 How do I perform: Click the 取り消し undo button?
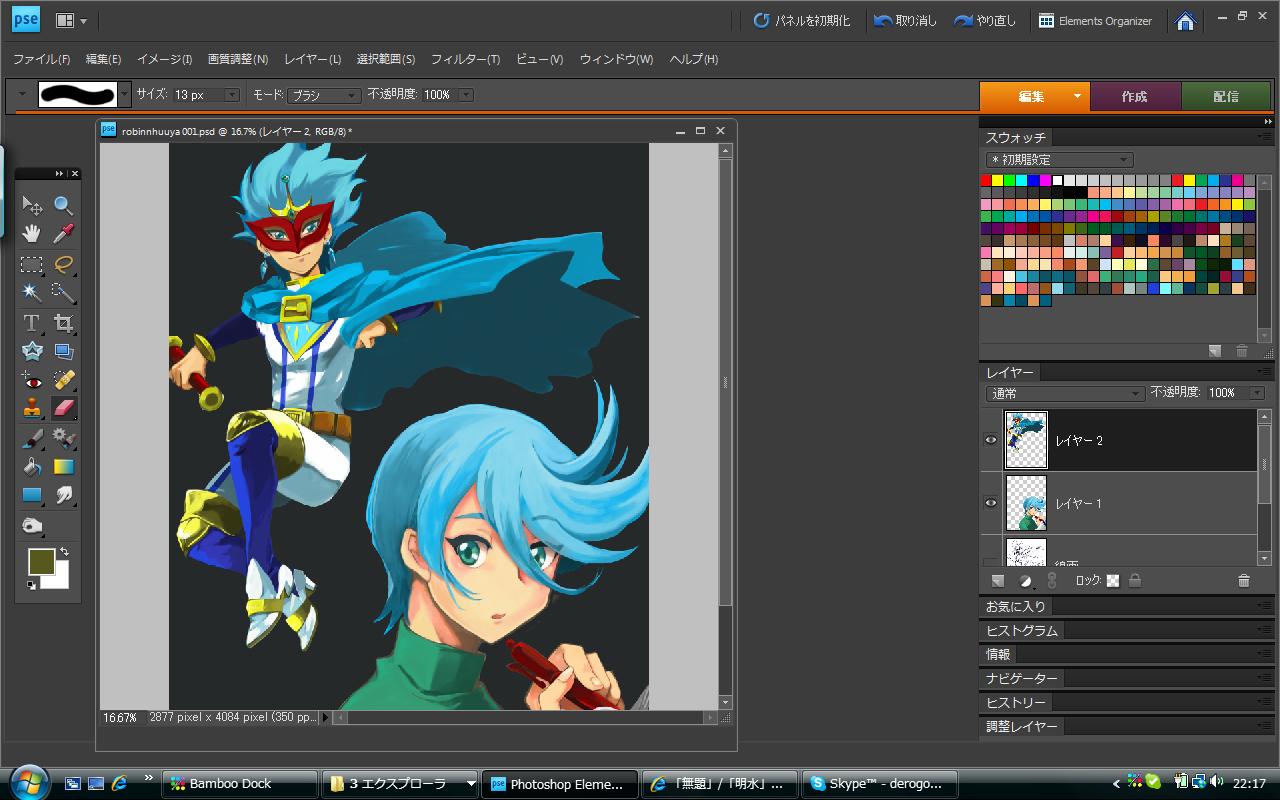pos(906,20)
